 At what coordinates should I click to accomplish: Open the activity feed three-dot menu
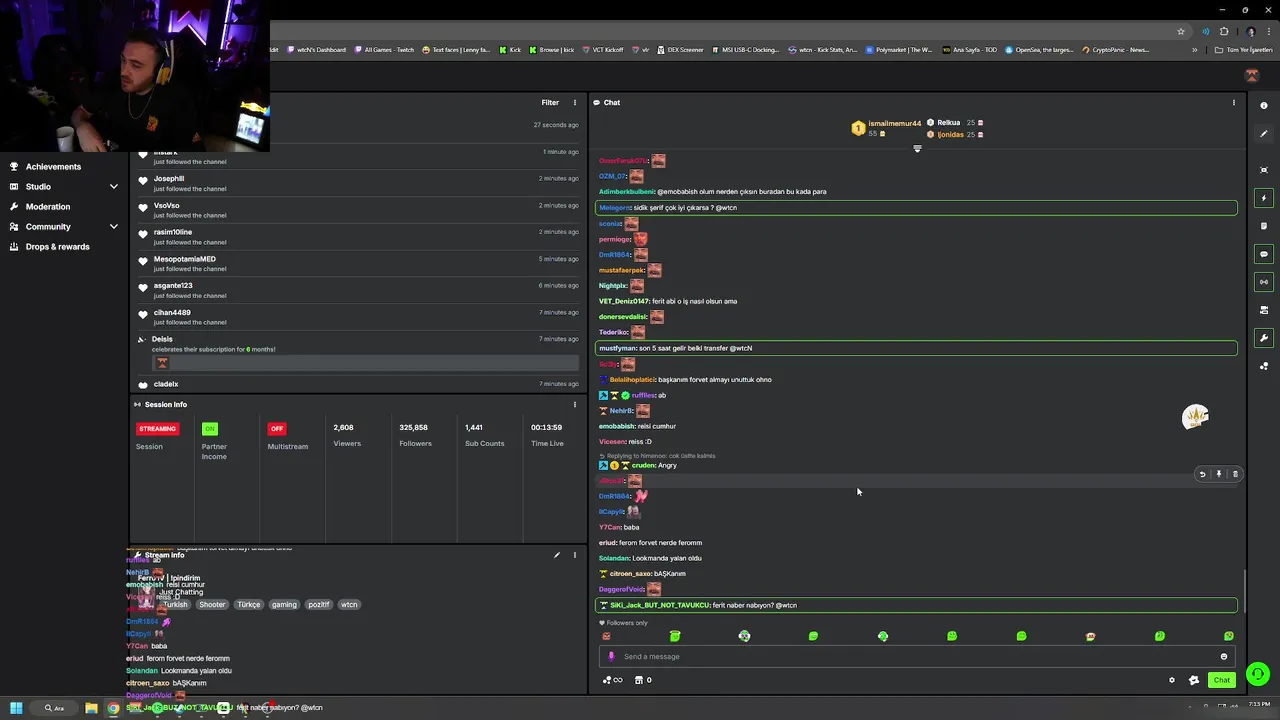click(574, 102)
